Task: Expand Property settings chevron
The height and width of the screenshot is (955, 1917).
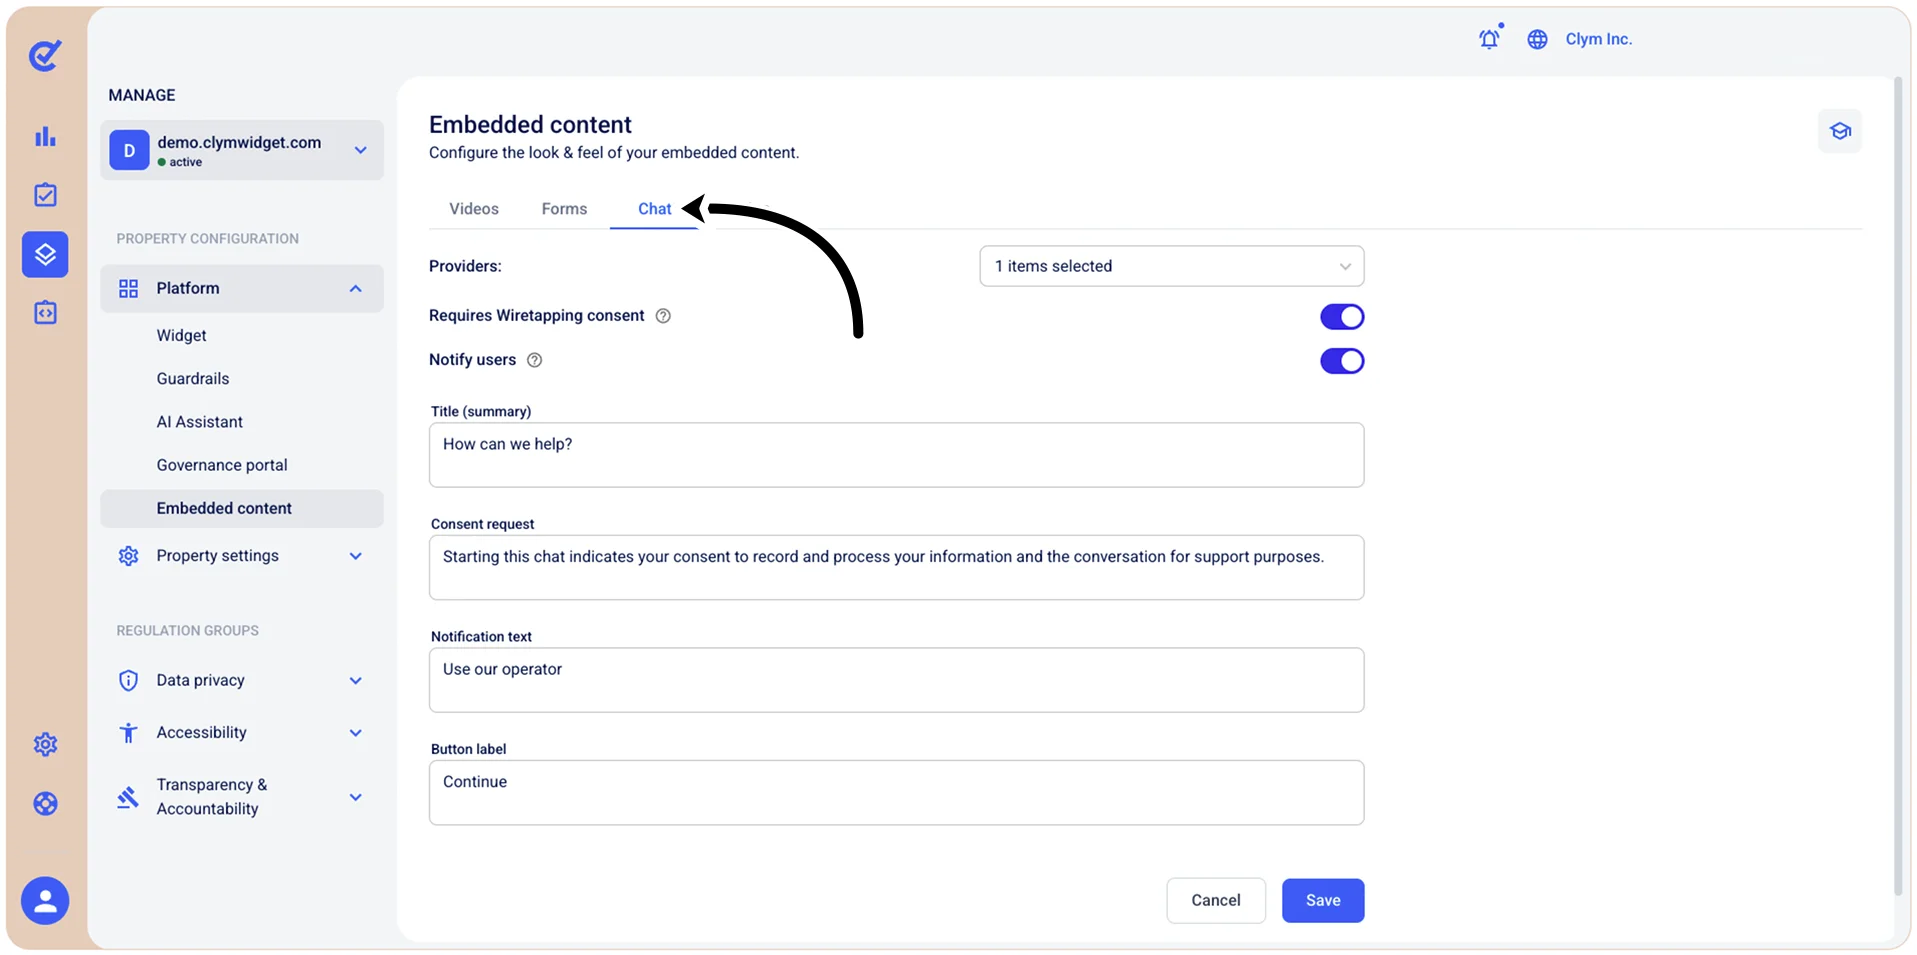Action: (x=355, y=556)
